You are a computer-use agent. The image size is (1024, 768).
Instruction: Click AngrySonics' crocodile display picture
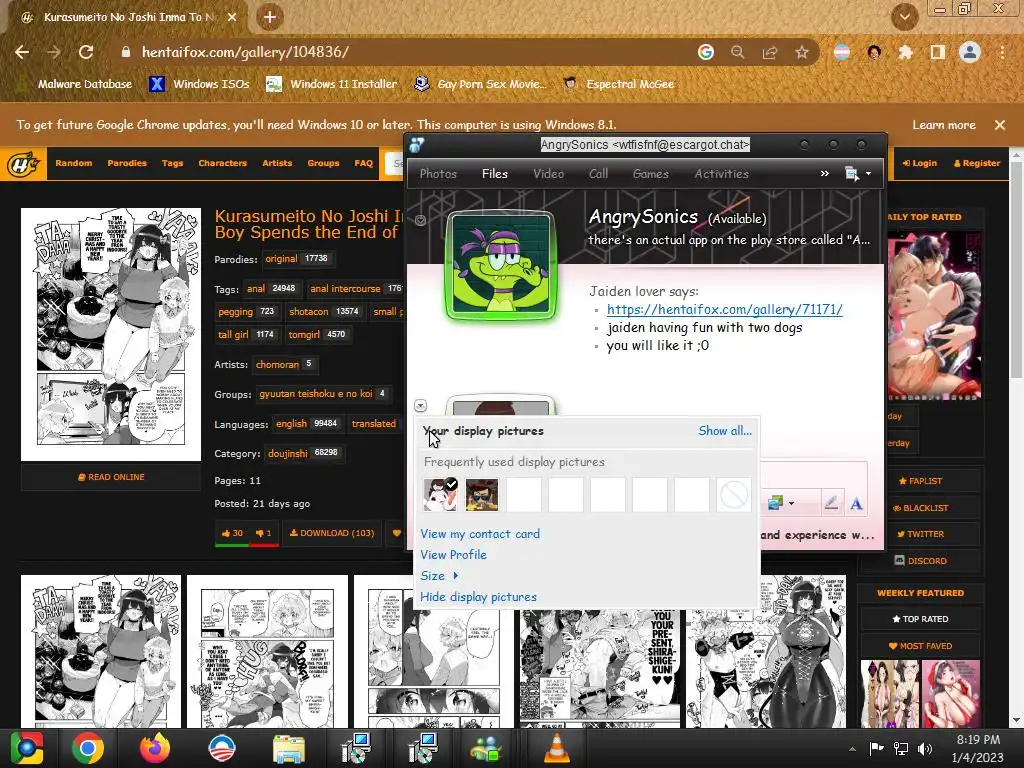coord(502,266)
